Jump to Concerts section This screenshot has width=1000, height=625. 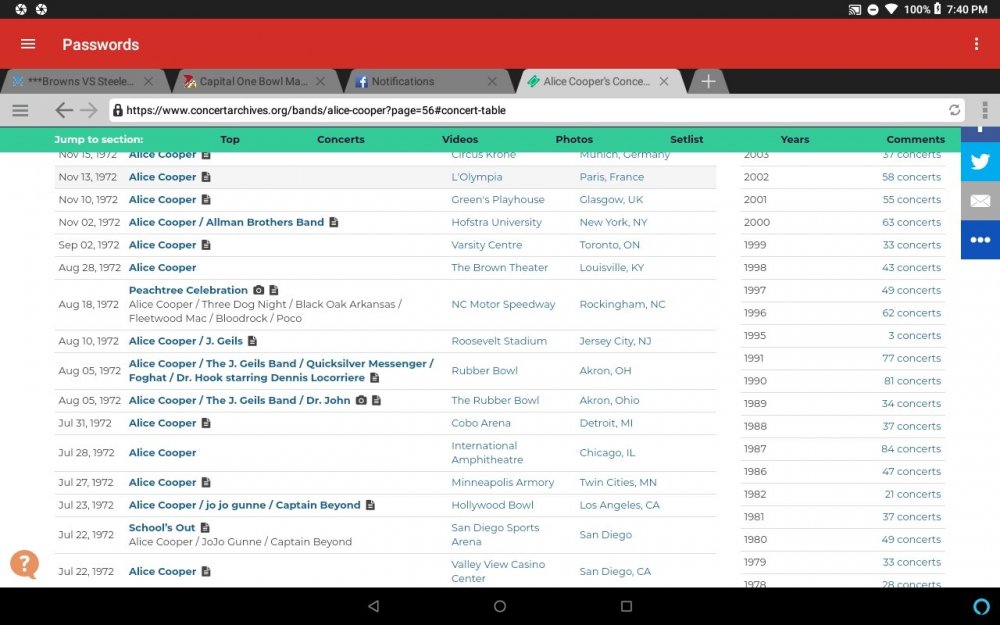point(341,139)
